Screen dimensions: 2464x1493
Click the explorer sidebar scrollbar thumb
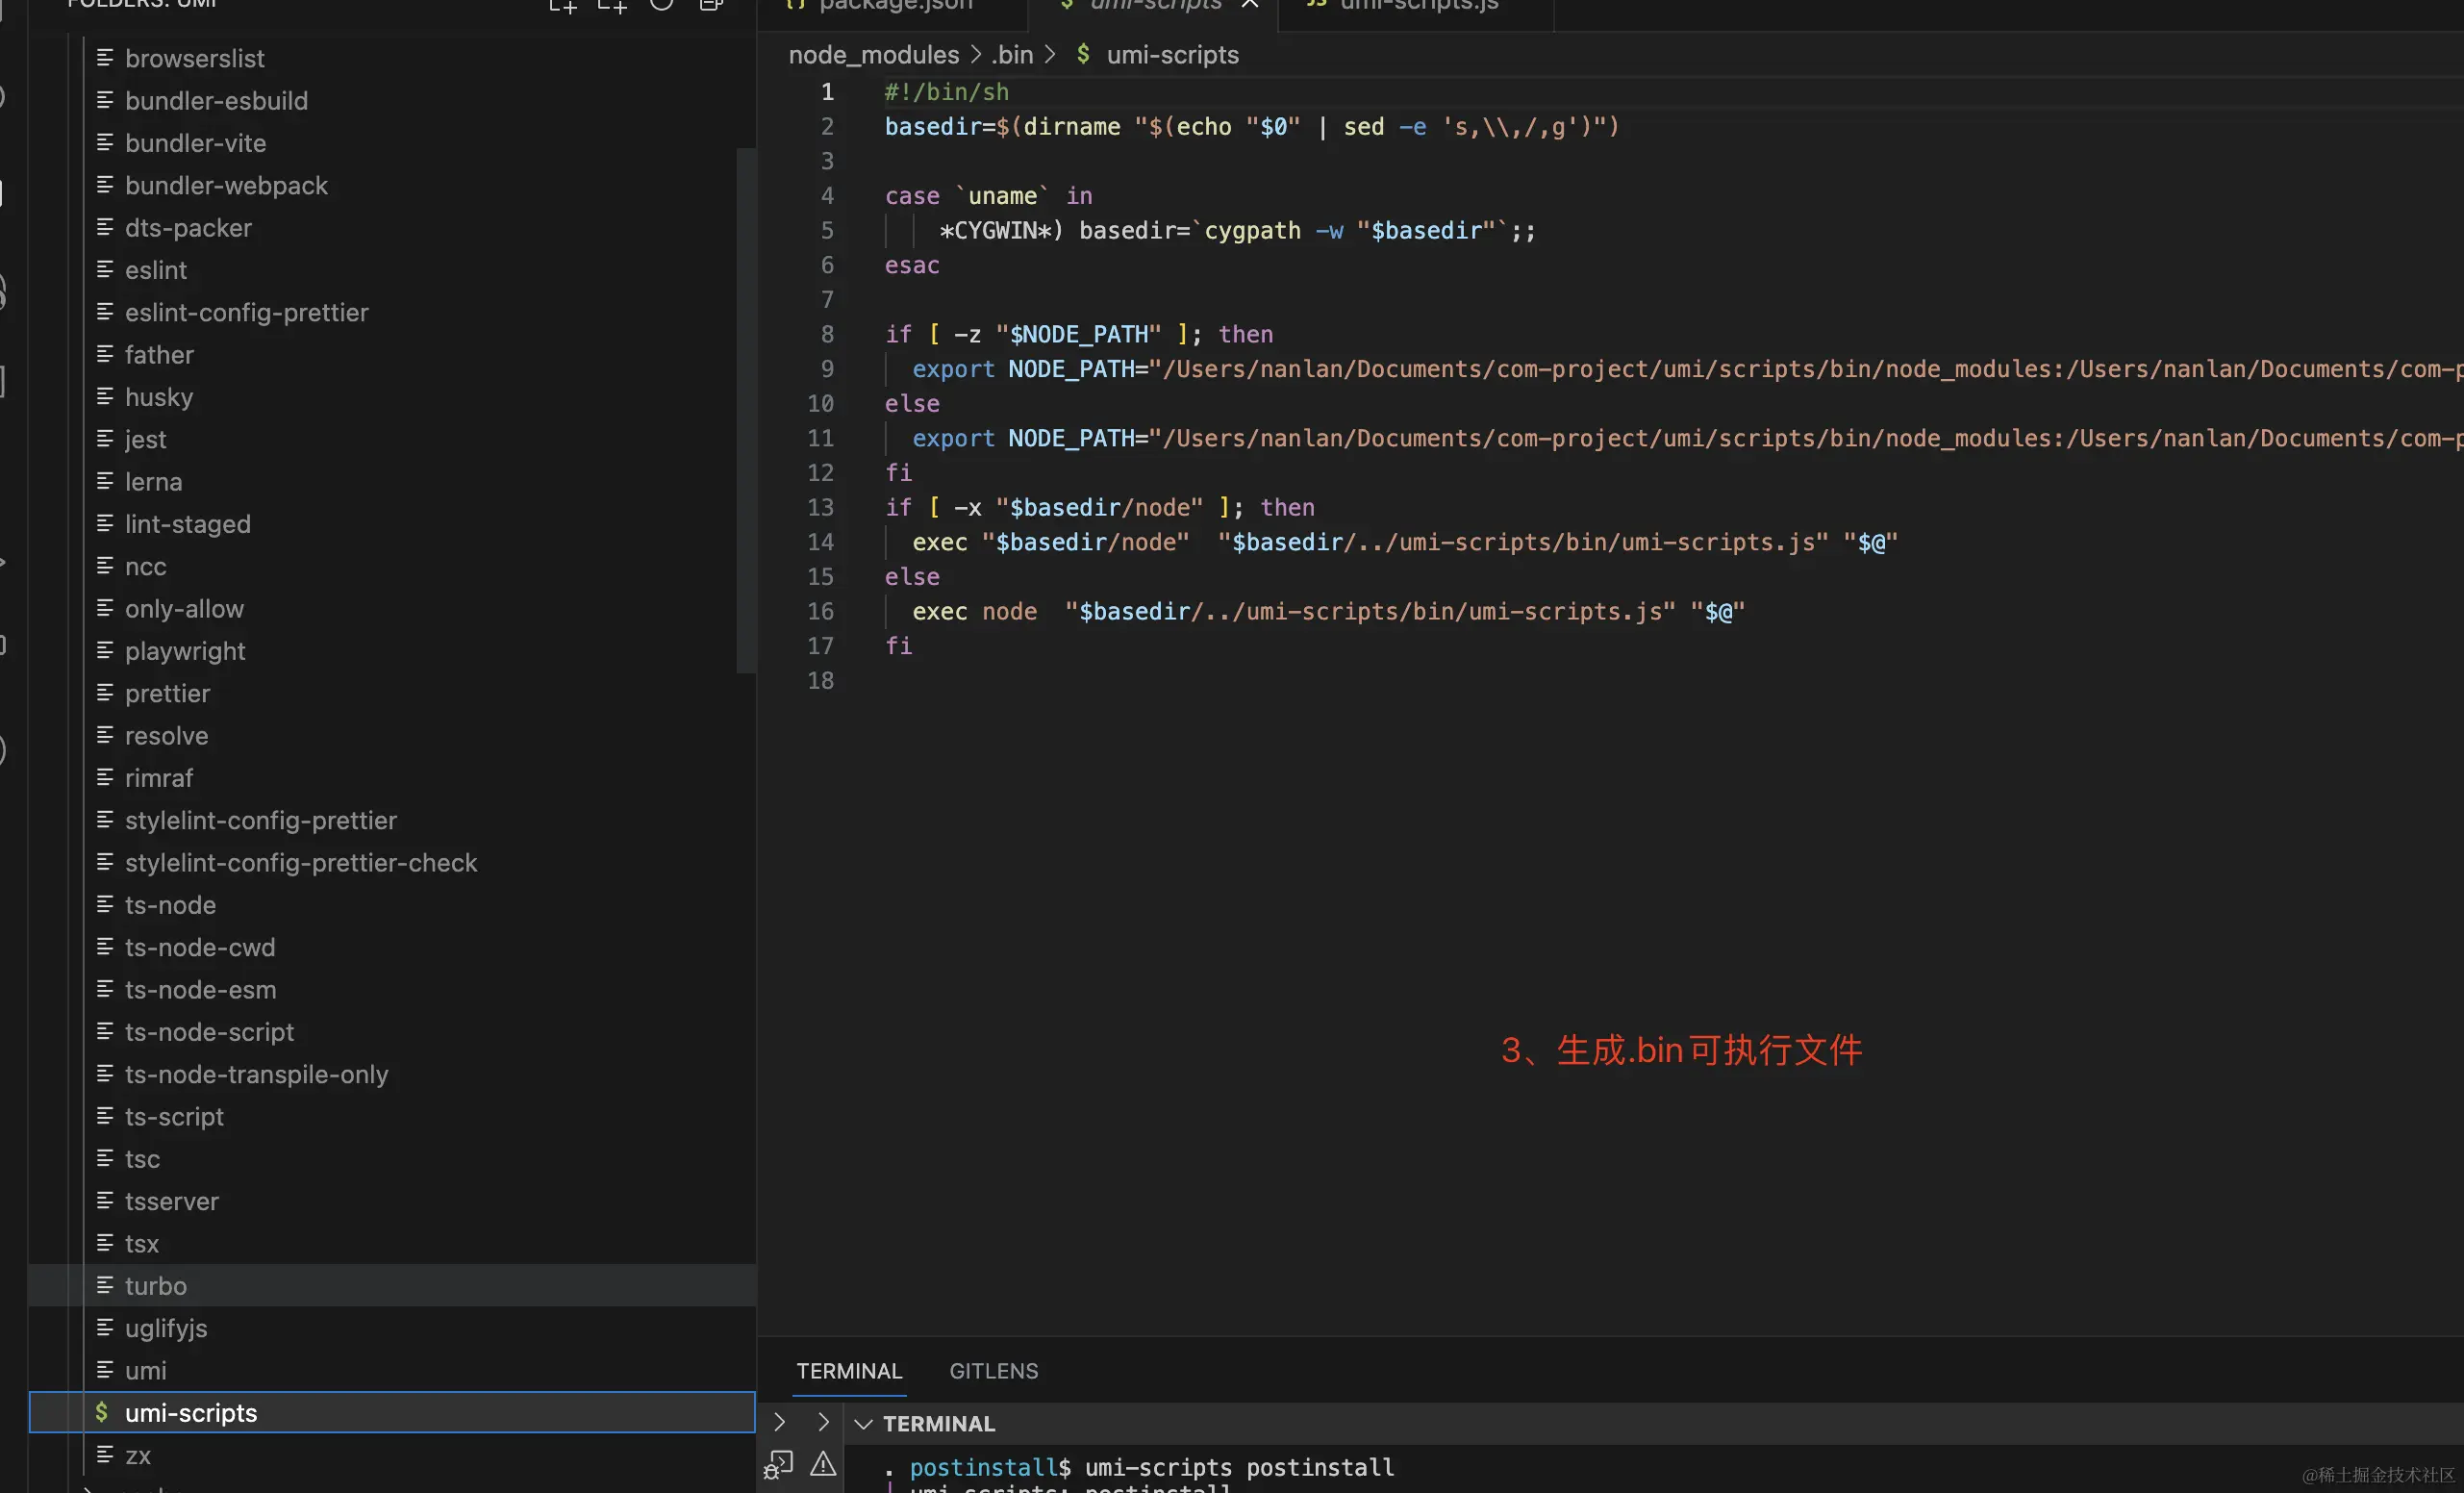[745, 410]
